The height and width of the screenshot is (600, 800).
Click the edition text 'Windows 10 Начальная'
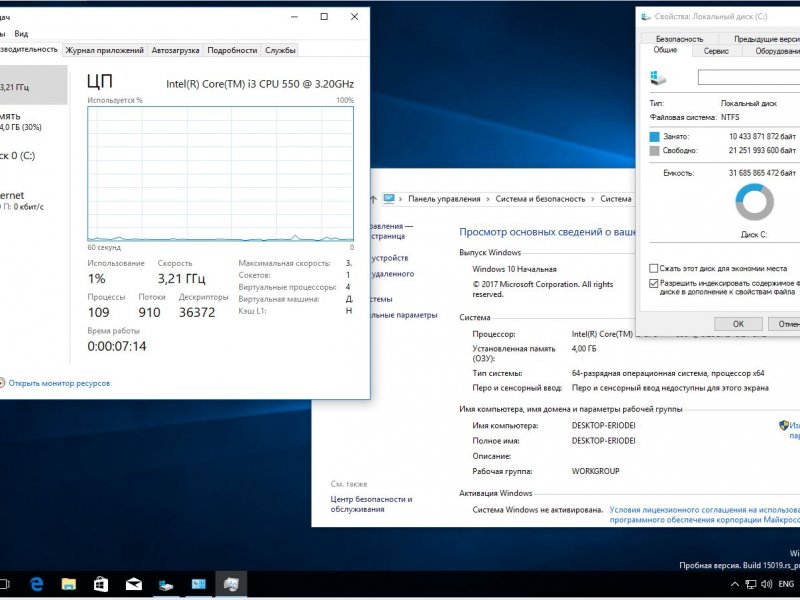[x=514, y=269]
